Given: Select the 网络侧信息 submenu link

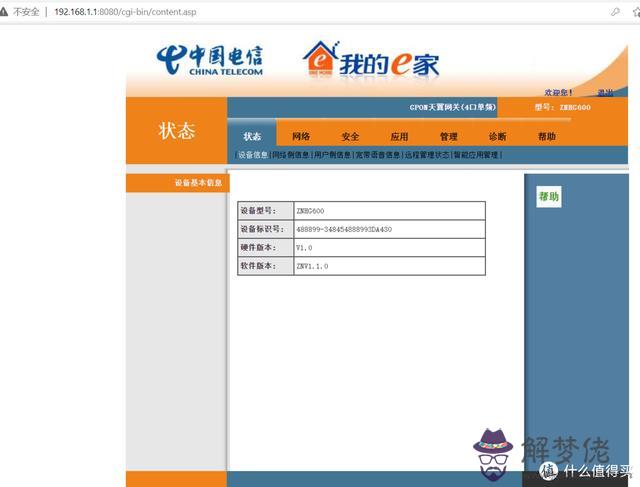Looking at the screenshot, I should coord(291,155).
